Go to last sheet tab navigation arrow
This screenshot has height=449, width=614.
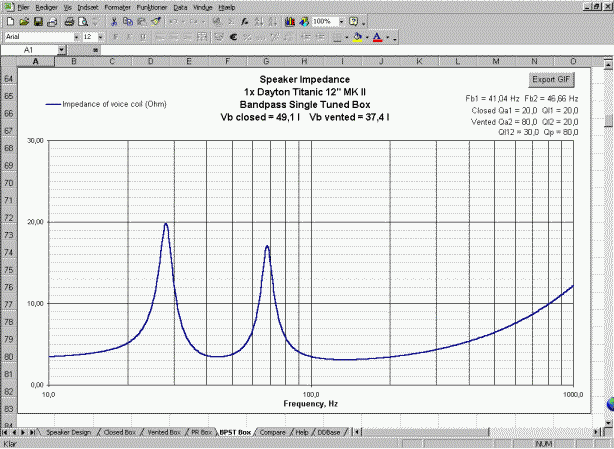coord(33,432)
